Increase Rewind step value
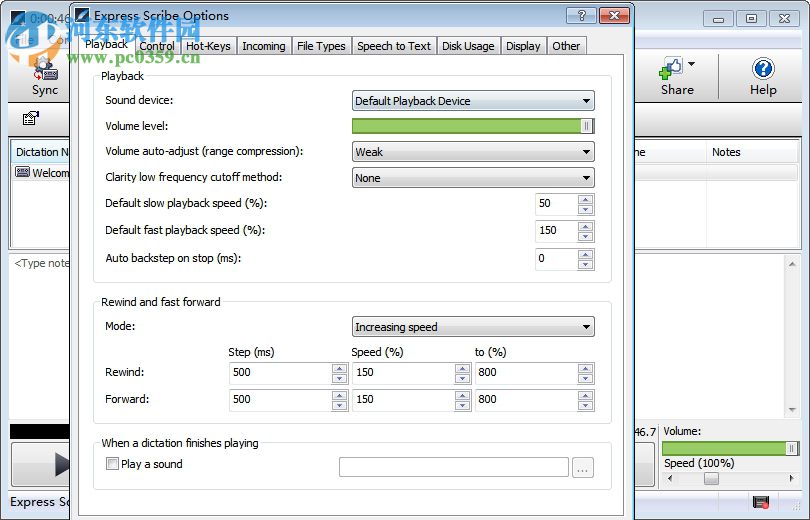The height and width of the screenshot is (520, 810). point(339,368)
